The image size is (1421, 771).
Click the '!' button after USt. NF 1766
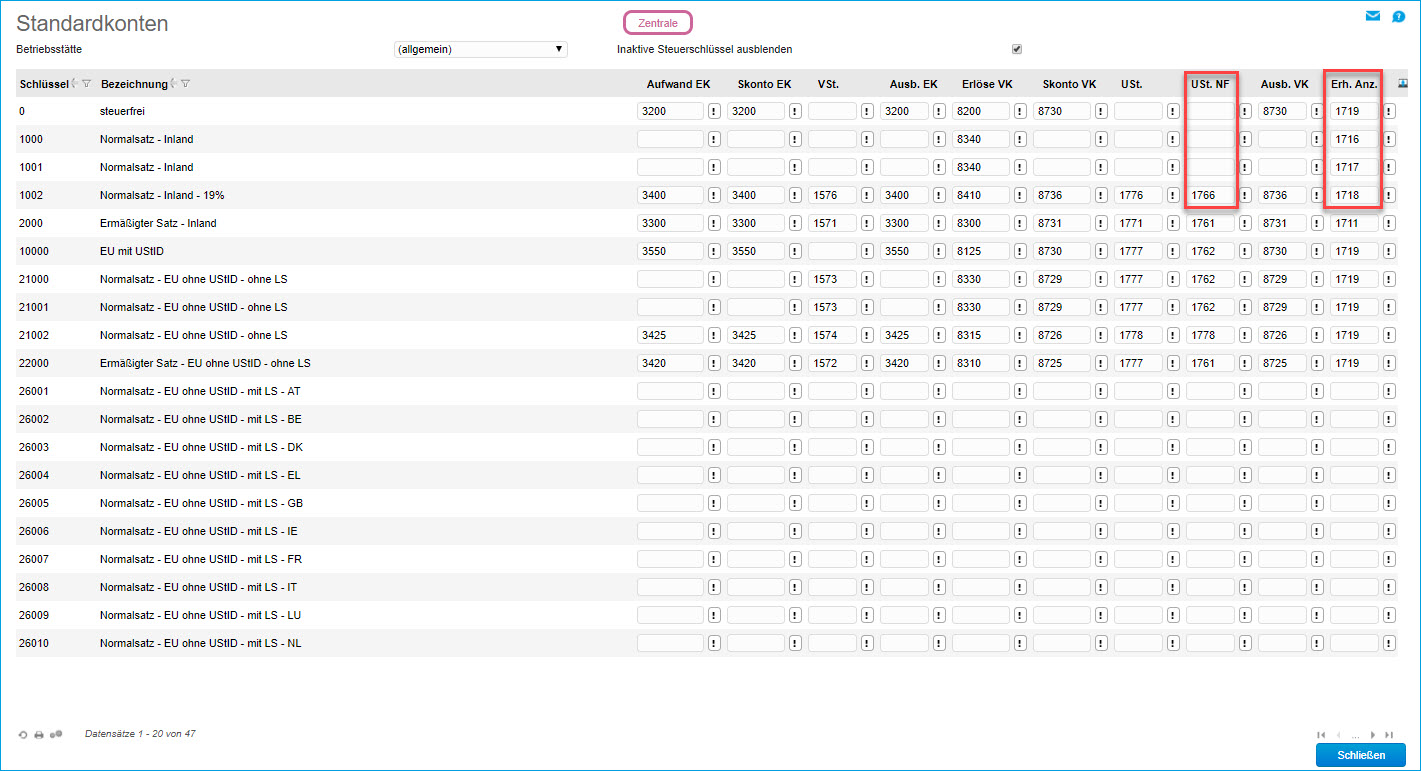[1245, 195]
